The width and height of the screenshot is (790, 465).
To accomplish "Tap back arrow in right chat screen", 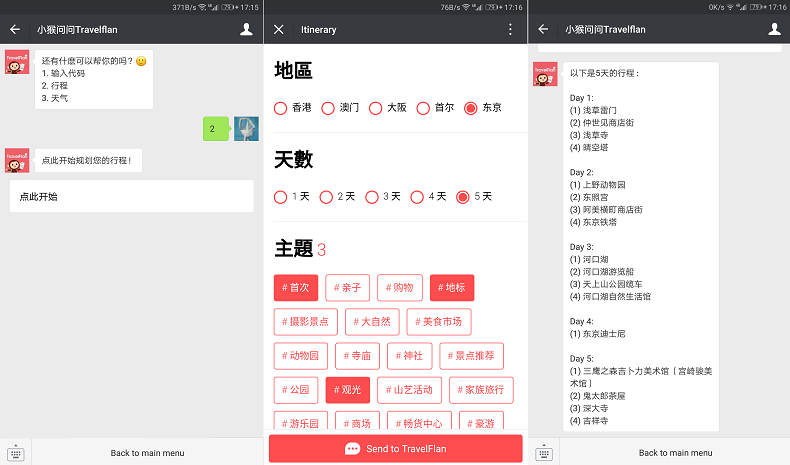I will point(543,29).
